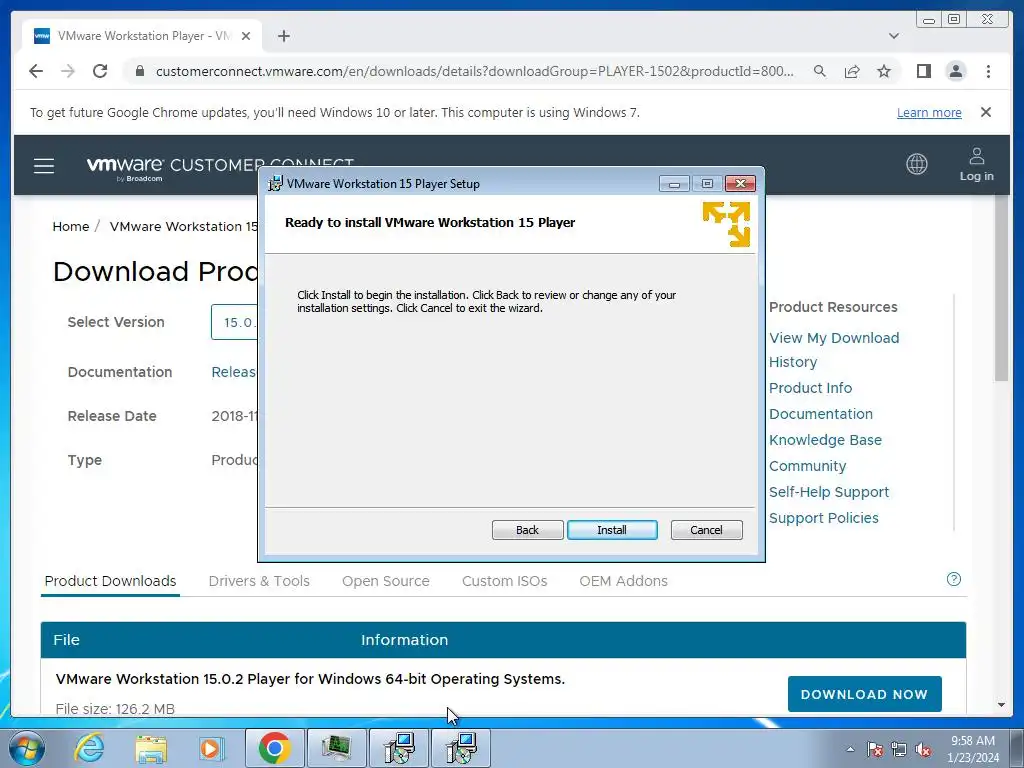Click Install in the VMware setup wizard

[612, 530]
